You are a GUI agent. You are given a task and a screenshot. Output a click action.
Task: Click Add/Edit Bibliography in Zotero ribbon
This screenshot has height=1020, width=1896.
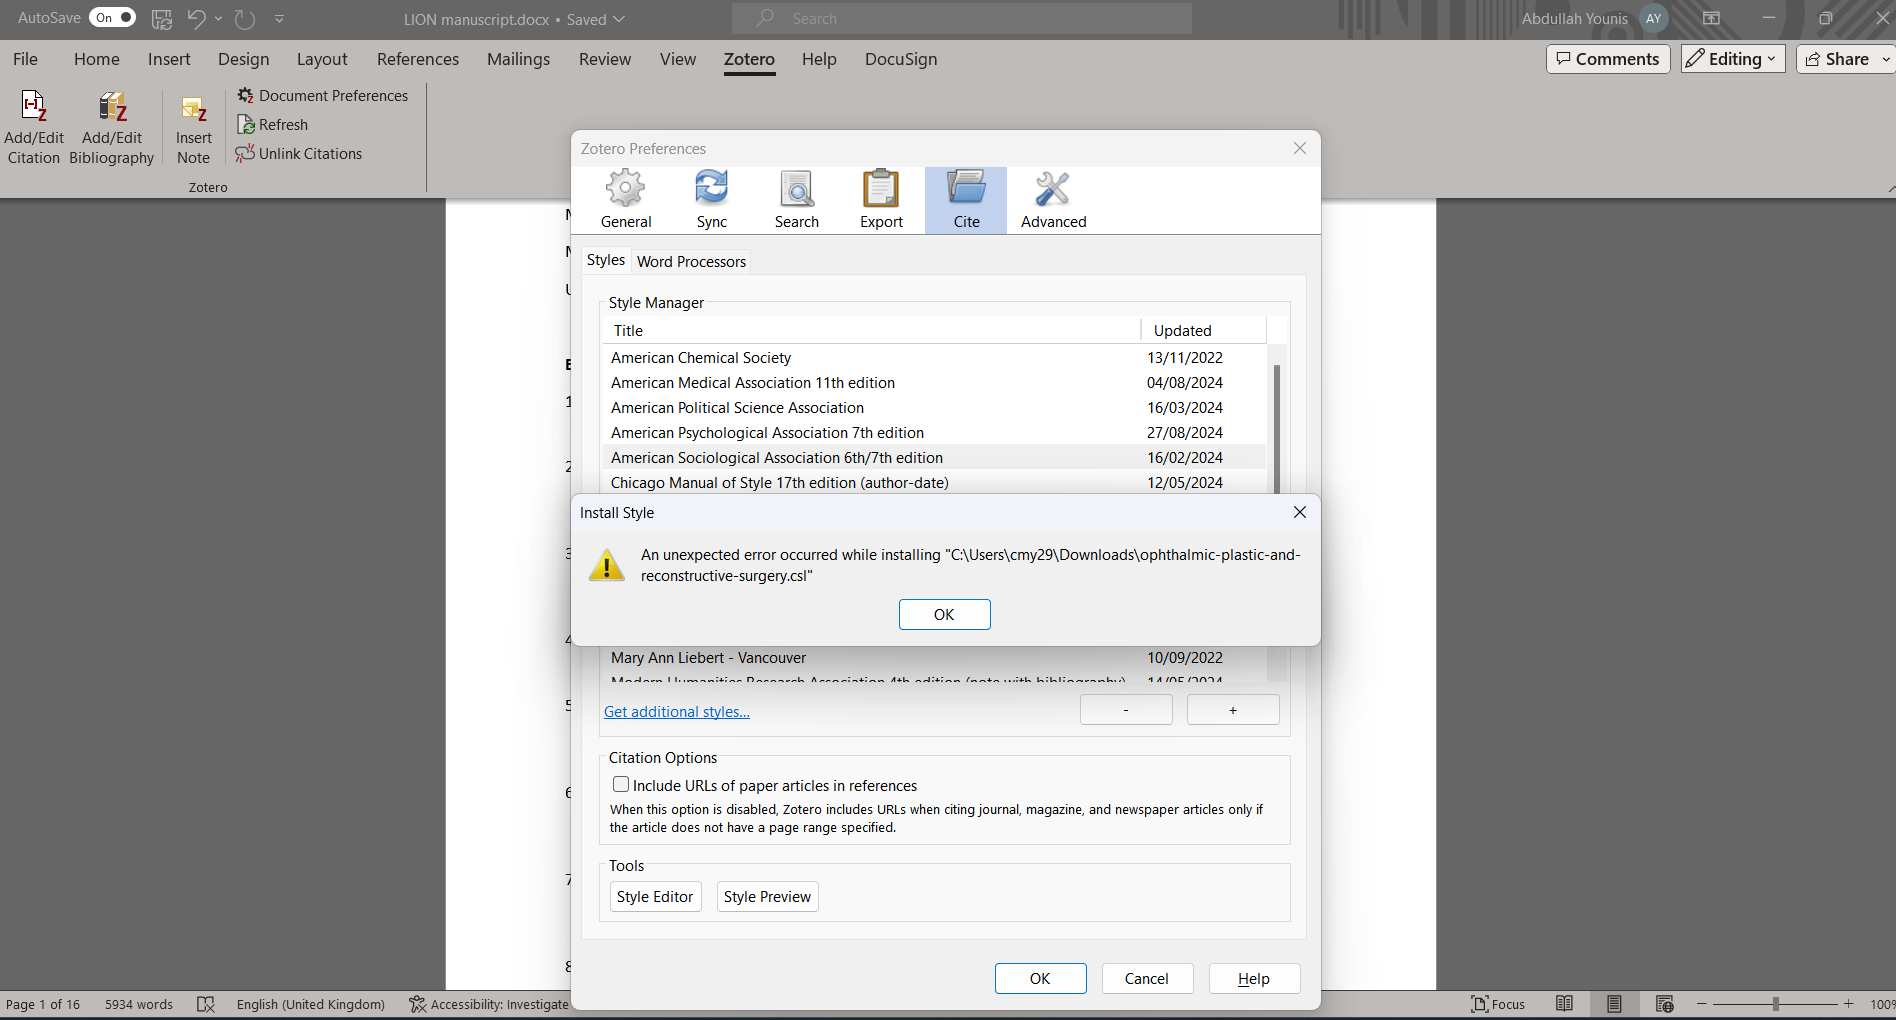[x=112, y=128]
